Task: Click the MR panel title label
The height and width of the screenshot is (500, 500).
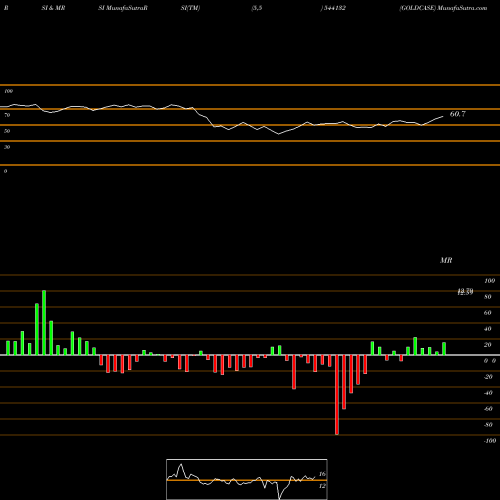Action: (x=446, y=260)
